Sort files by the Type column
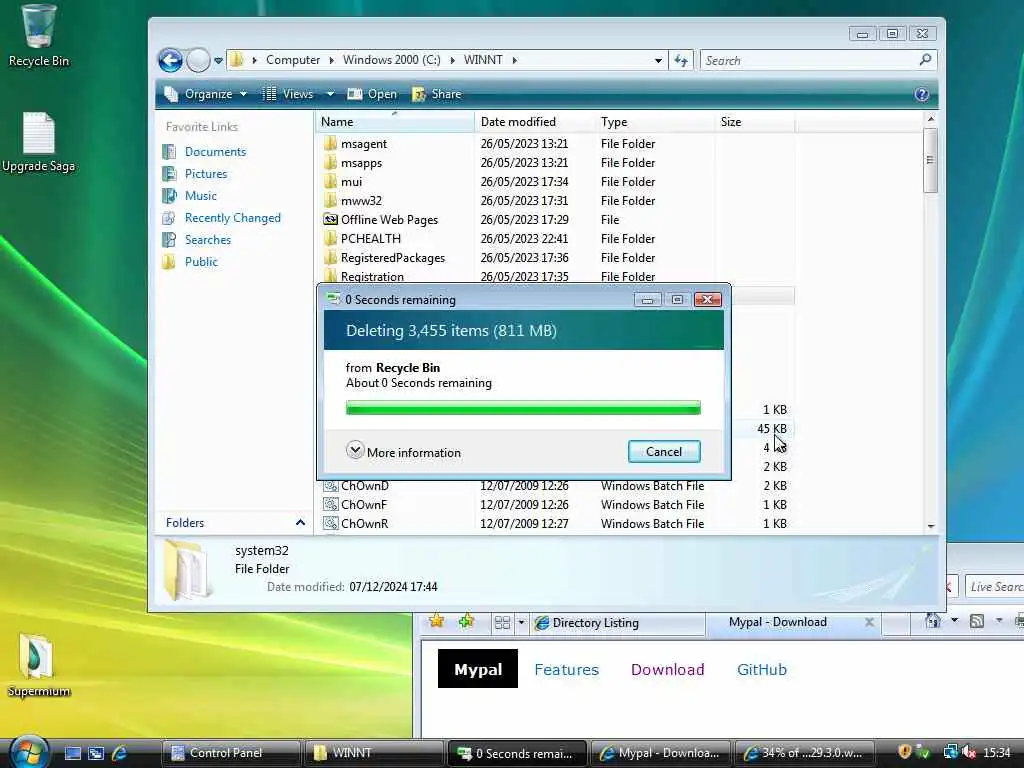The height and width of the screenshot is (768, 1024). (655, 121)
